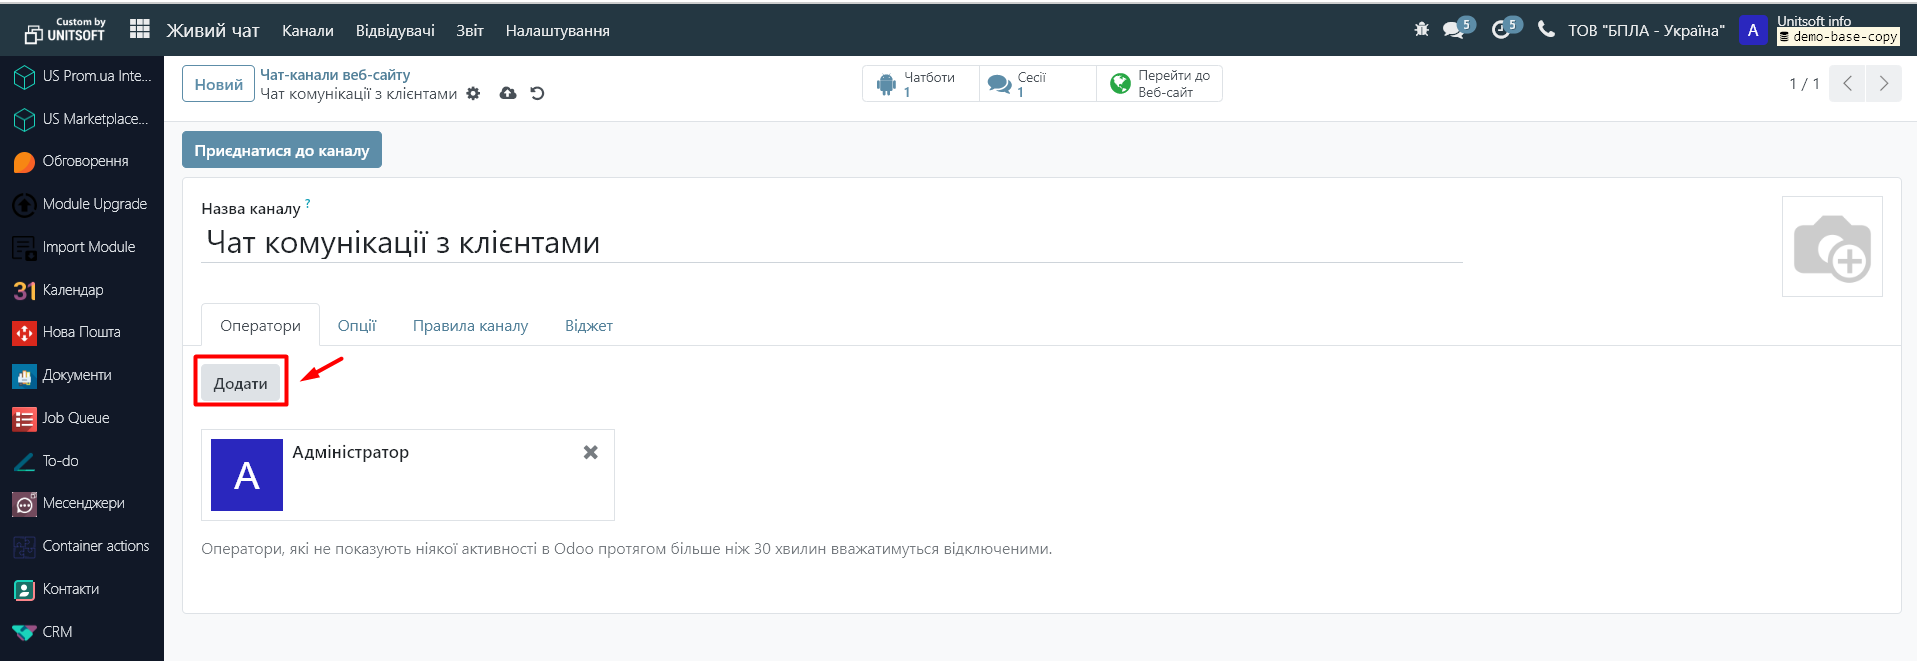
Task: Open the conversations messages icon
Action: 1455,30
